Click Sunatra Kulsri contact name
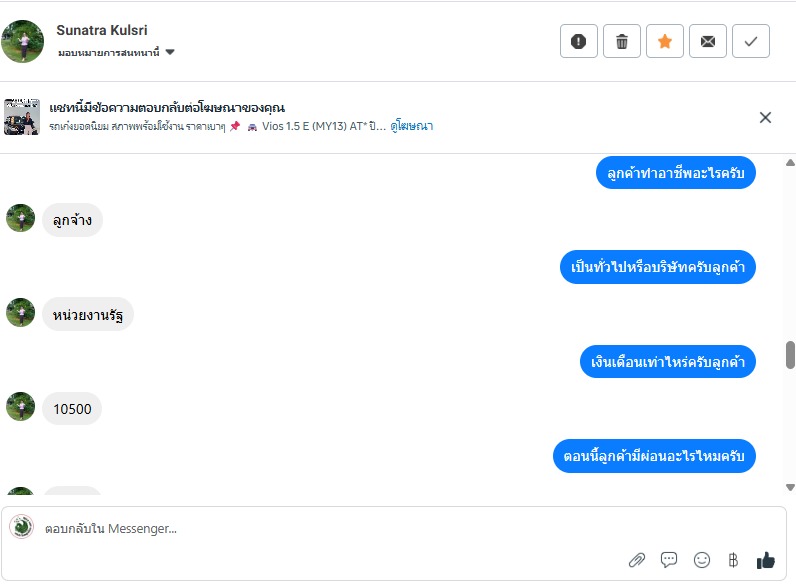This screenshot has width=796, height=585. point(102,30)
